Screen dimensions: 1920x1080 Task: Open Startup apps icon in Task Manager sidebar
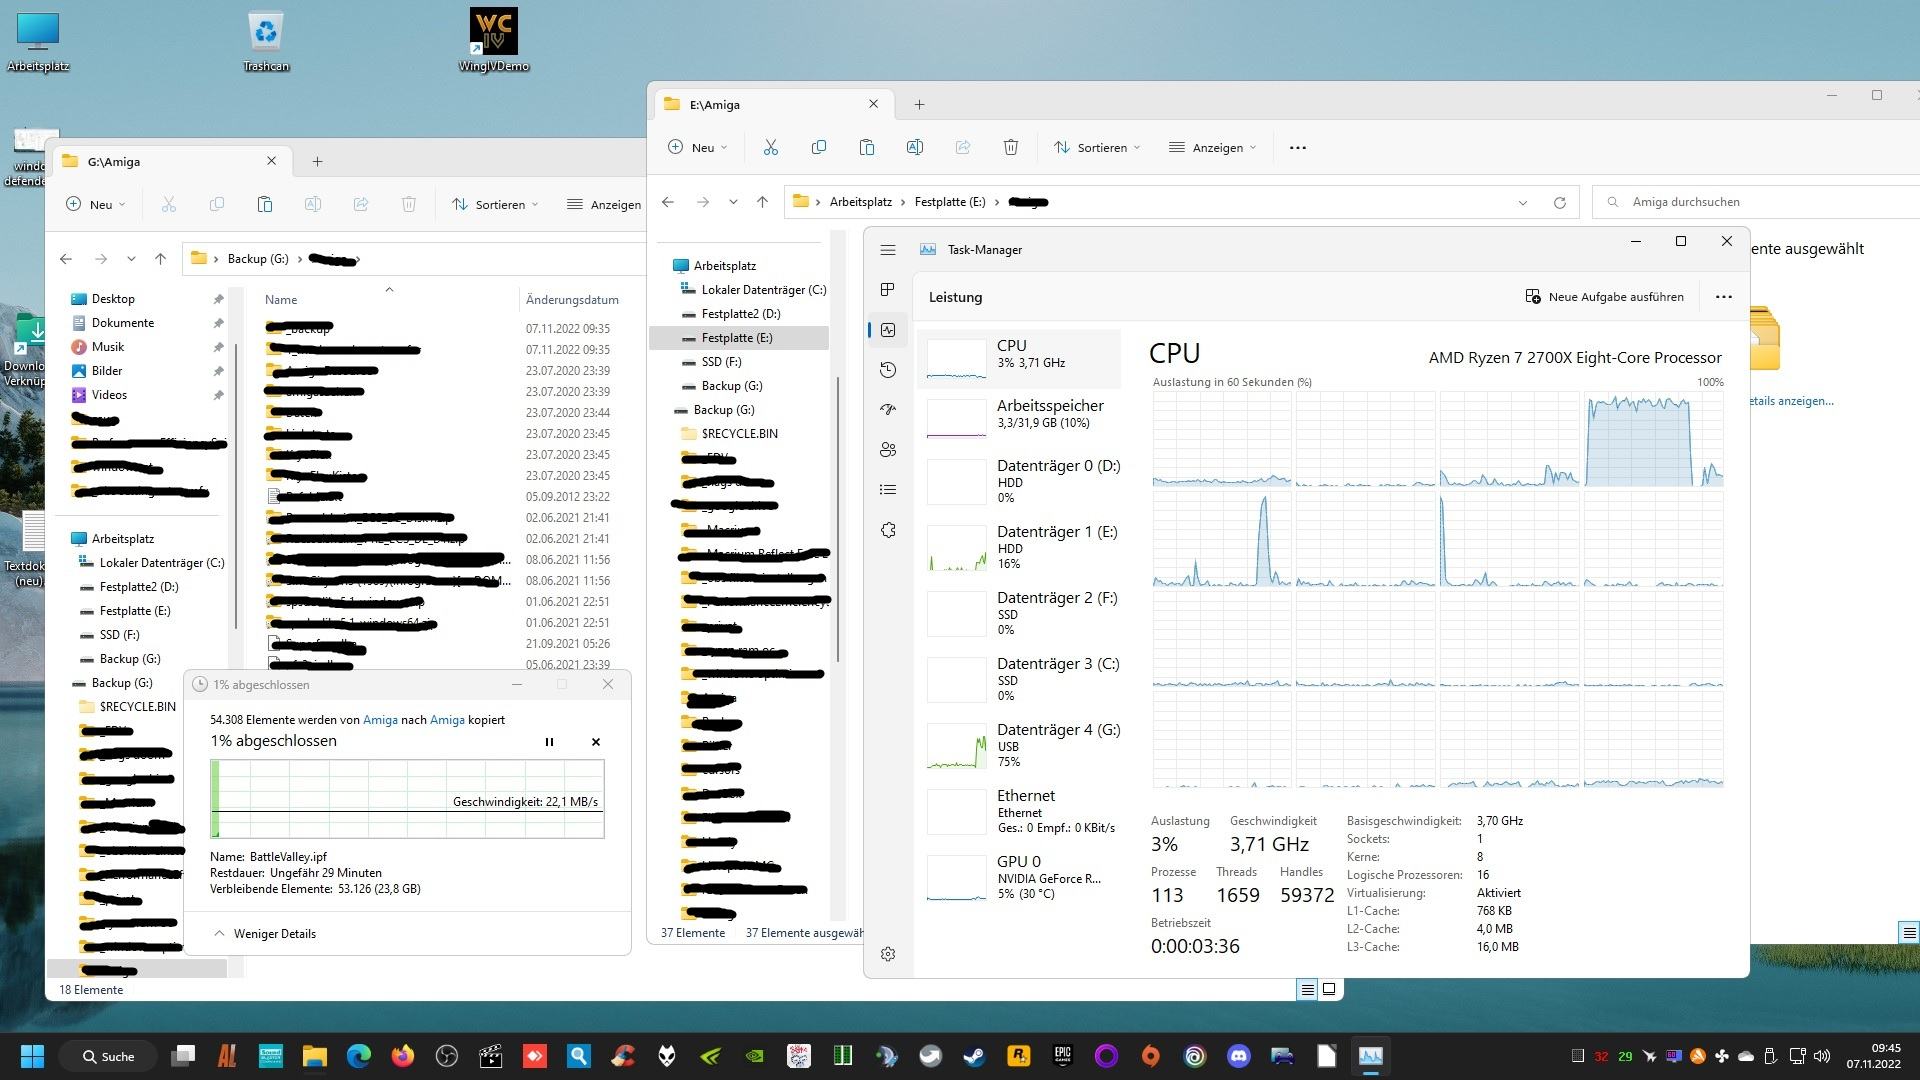[x=887, y=410]
